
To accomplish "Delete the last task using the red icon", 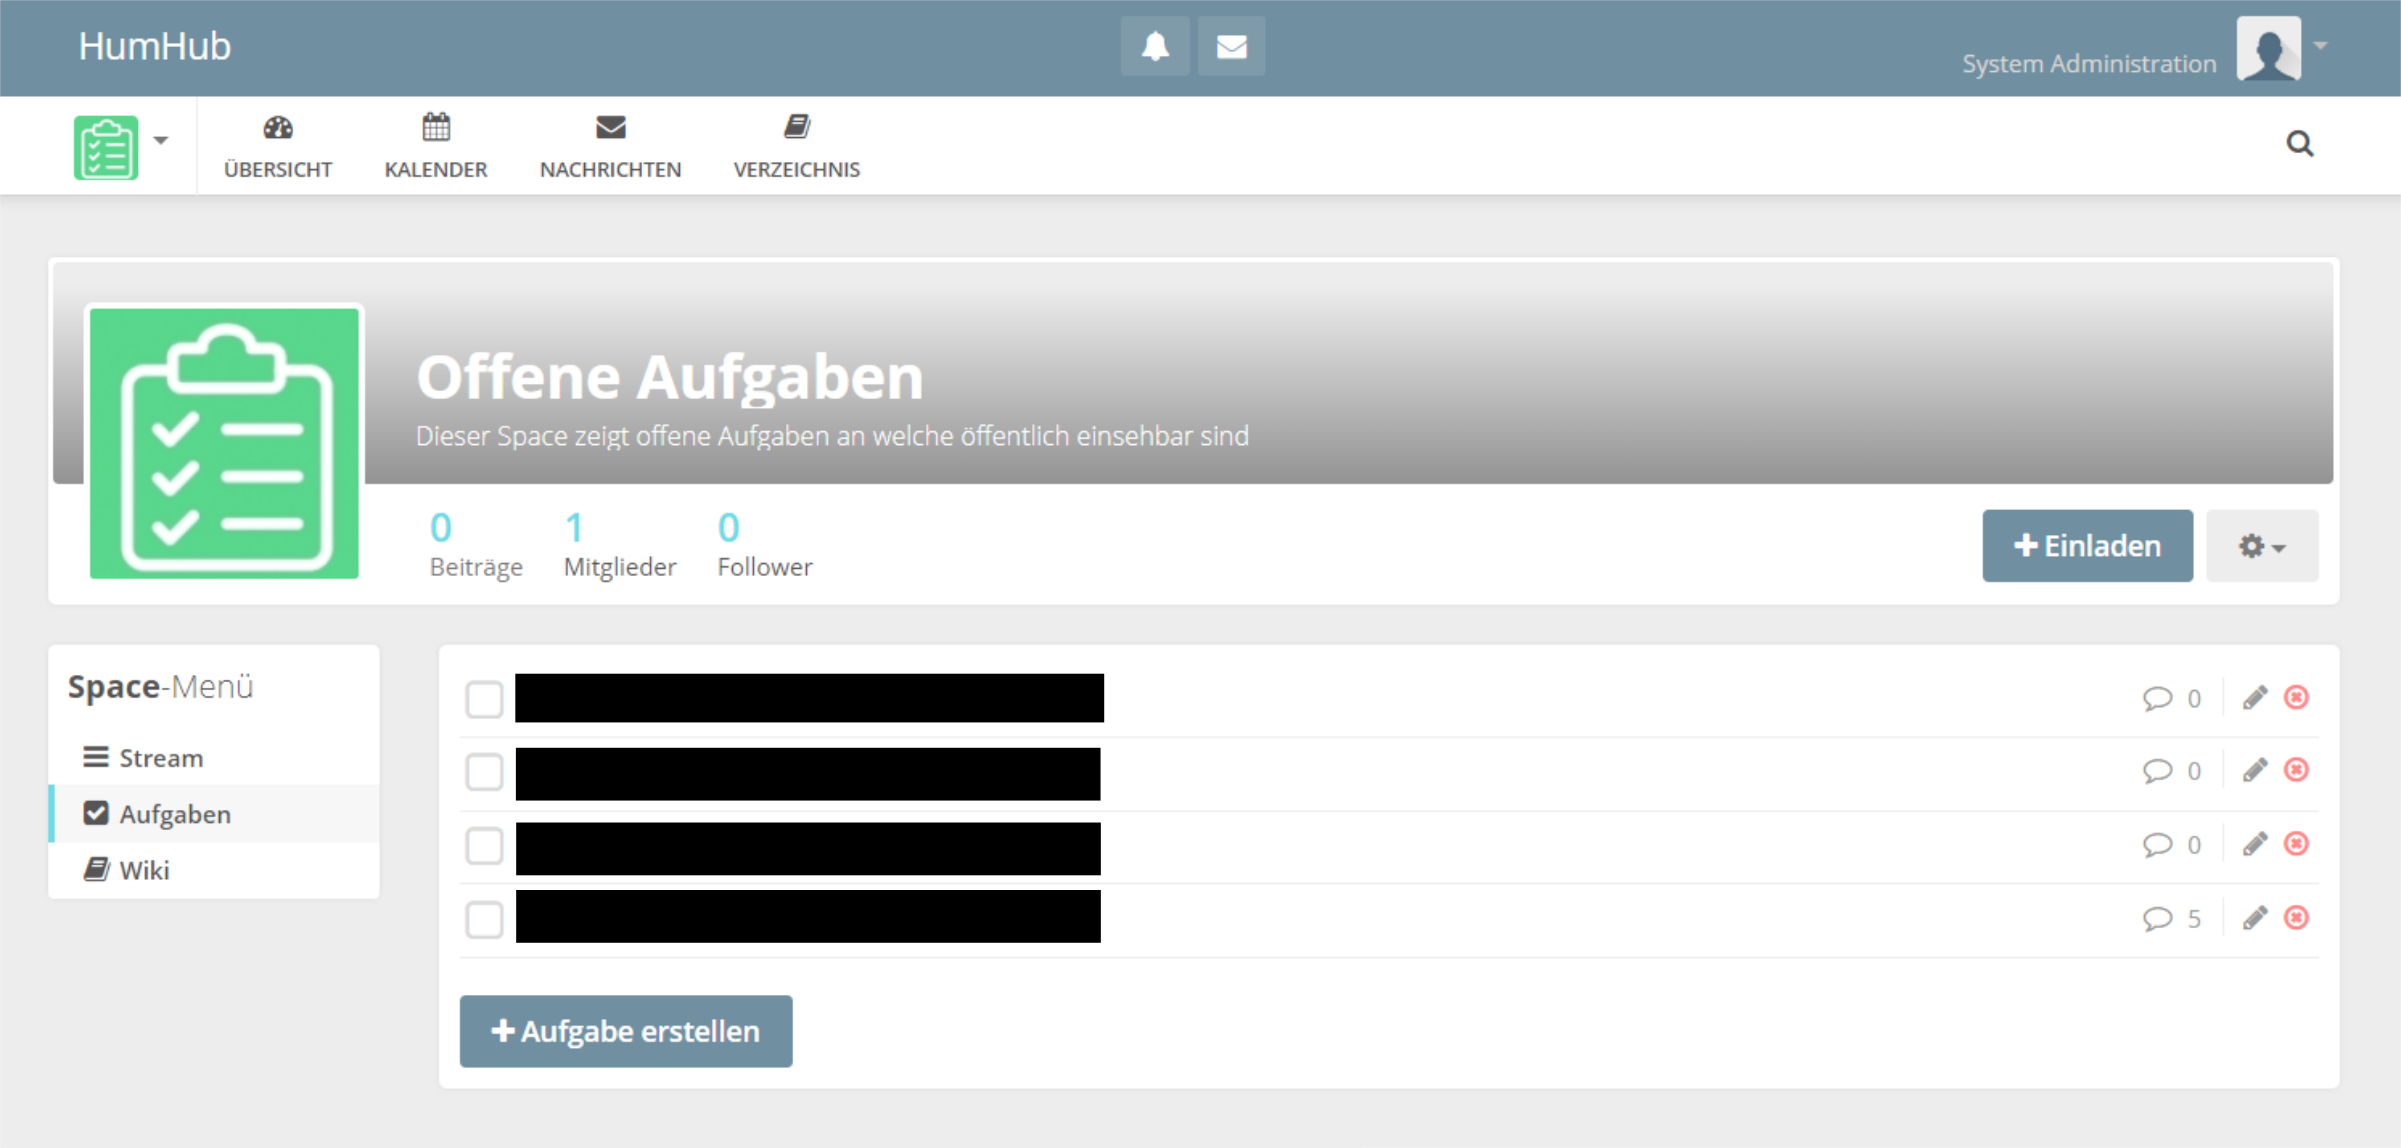I will click(2297, 917).
